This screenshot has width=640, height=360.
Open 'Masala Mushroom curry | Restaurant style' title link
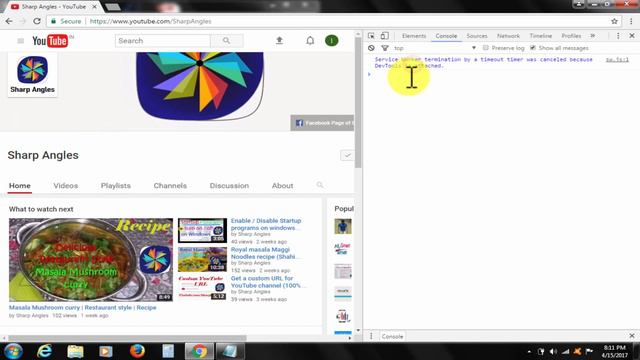point(82,307)
